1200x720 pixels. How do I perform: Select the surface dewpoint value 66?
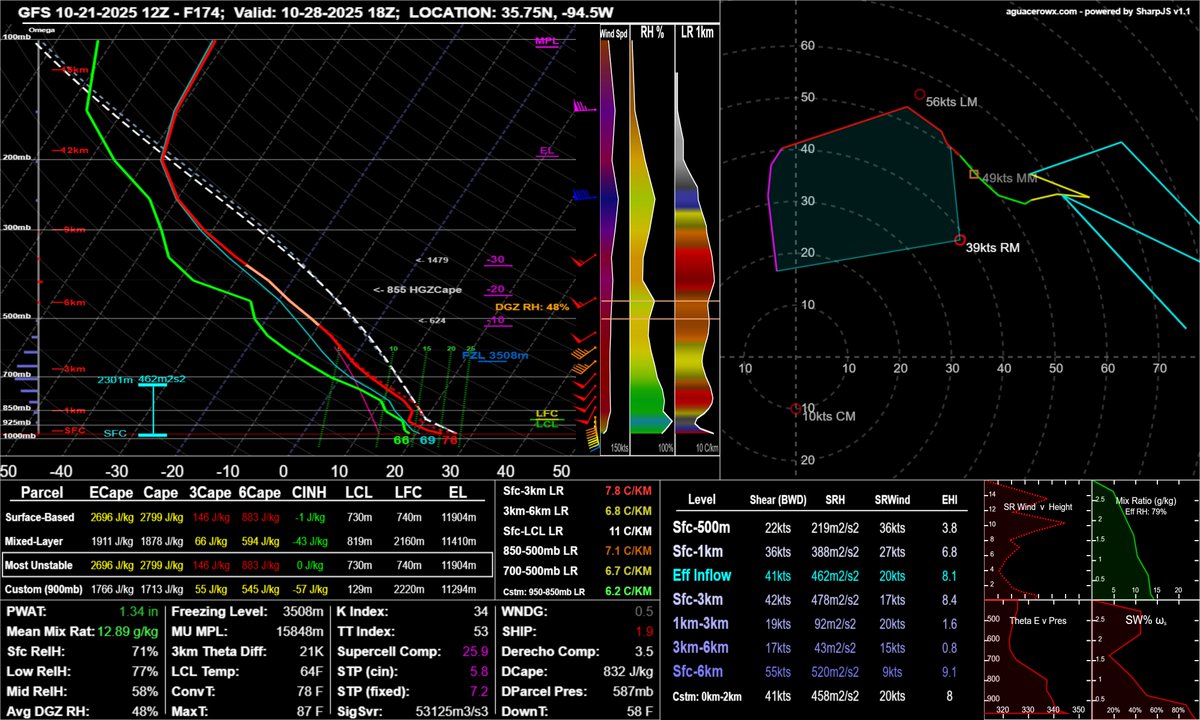click(x=400, y=440)
